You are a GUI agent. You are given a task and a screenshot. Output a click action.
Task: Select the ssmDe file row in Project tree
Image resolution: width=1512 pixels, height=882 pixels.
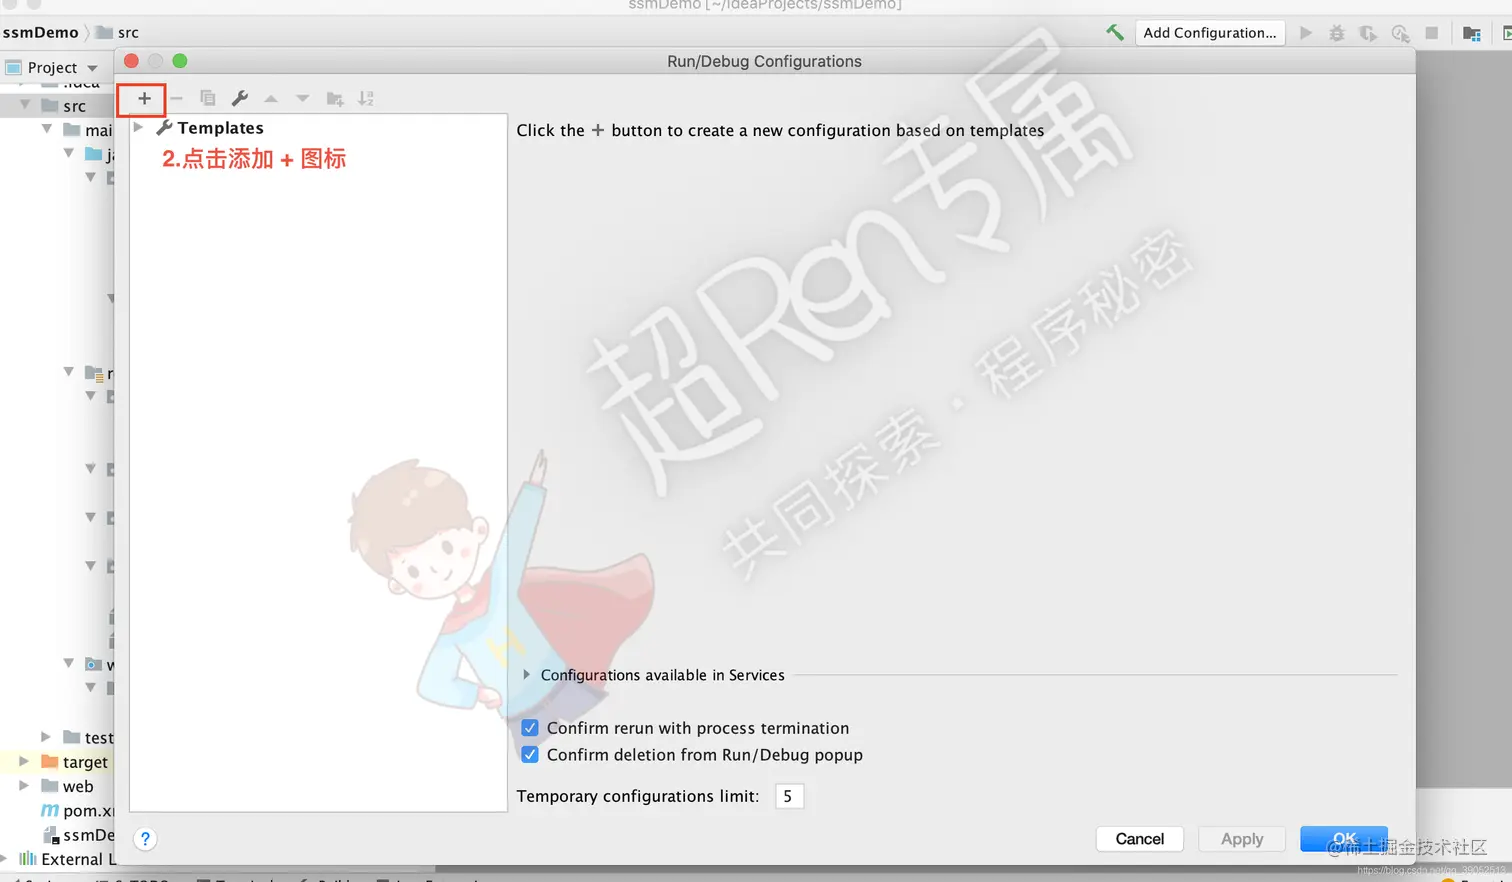point(78,835)
